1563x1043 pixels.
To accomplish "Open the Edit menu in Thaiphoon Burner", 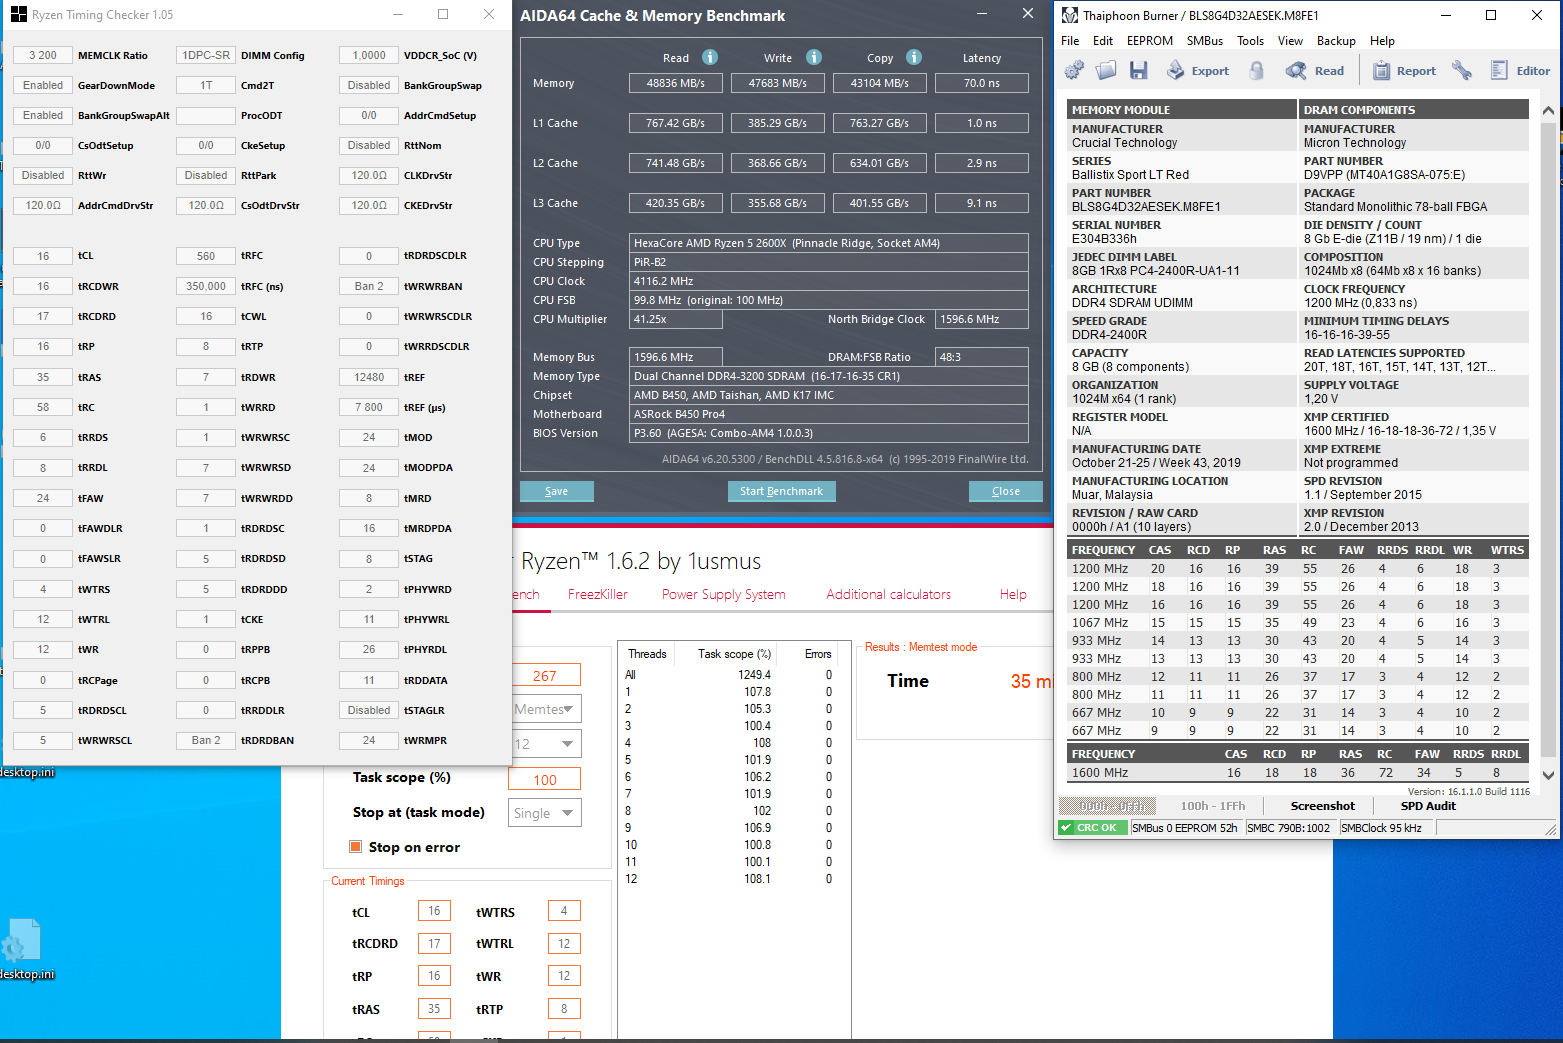I will (x=1103, y=41).
